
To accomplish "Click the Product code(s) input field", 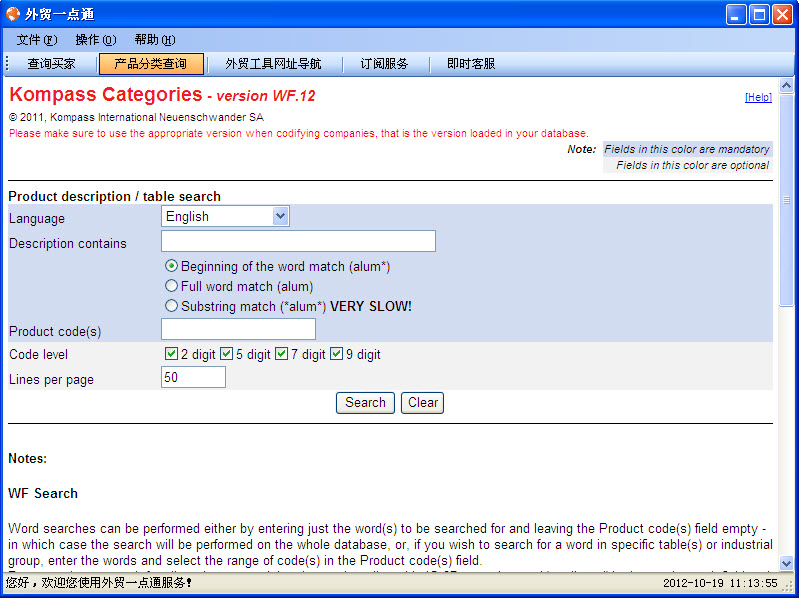I will [238, 329].
